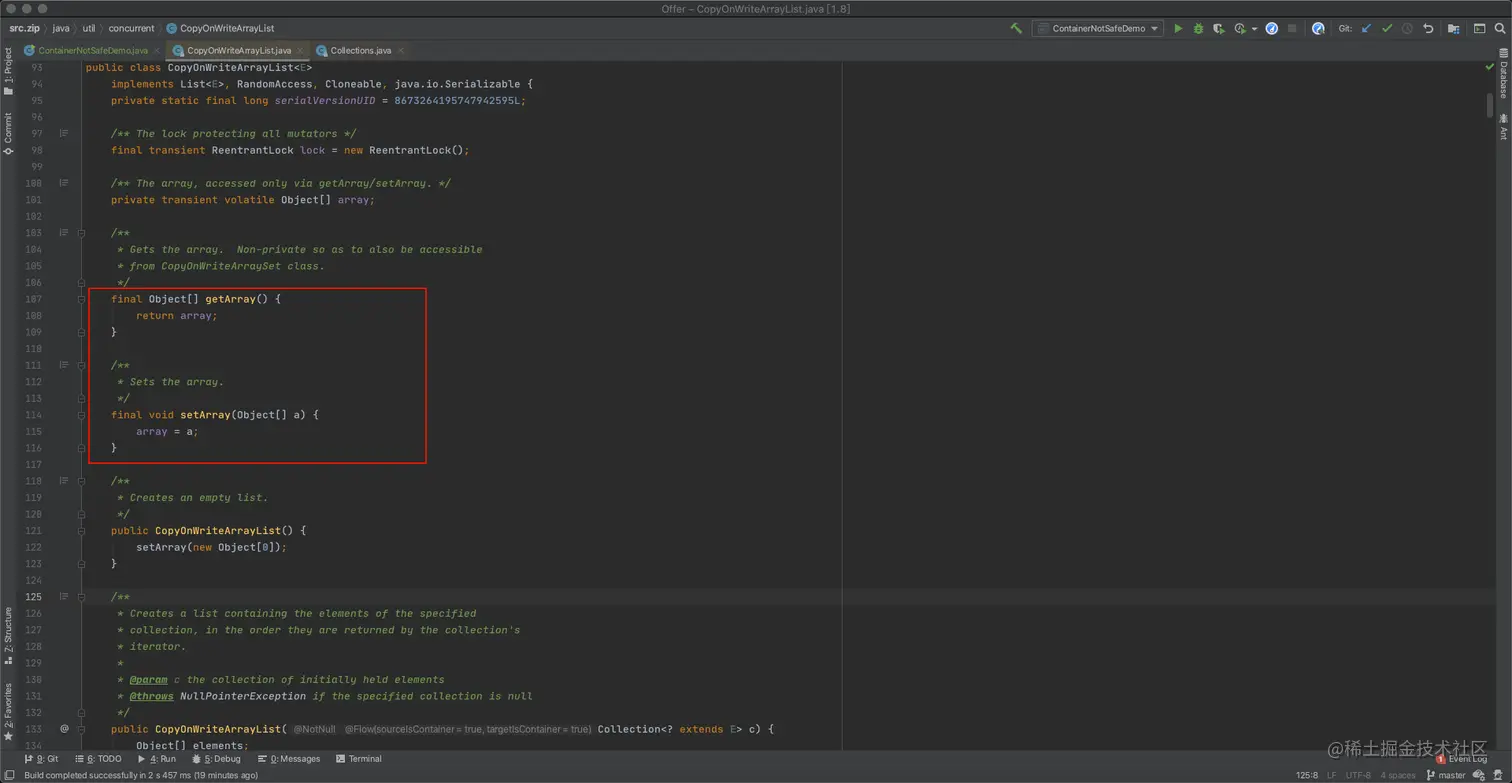The height and width of the screenshot is (783, 1512).
Task: Change the UTF-8 file encoding
Action: tap(1358, 775)
